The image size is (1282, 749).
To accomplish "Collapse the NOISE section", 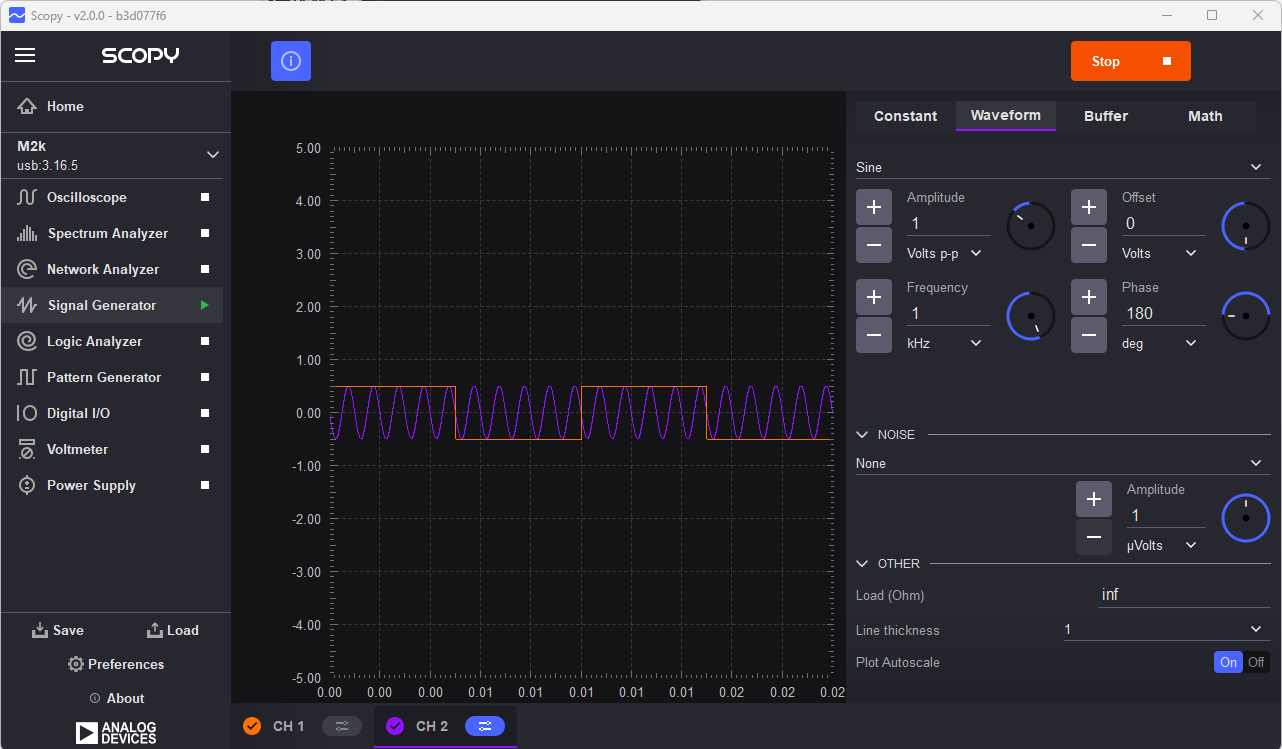I will click(x=863, y=435).
